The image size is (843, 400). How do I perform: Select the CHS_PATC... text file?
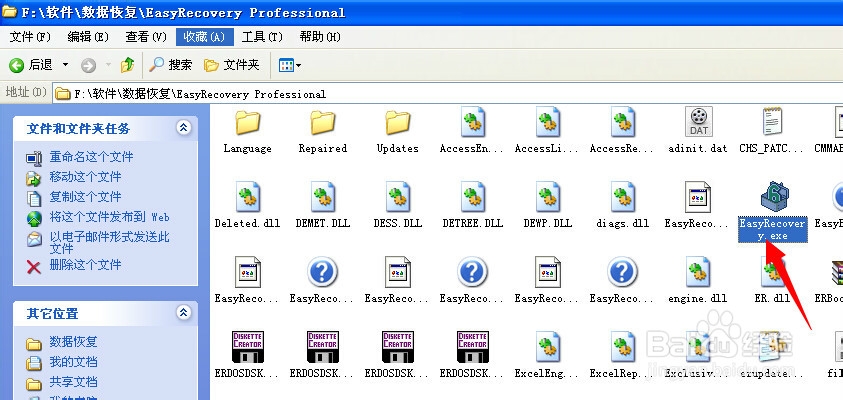[773, 131]
